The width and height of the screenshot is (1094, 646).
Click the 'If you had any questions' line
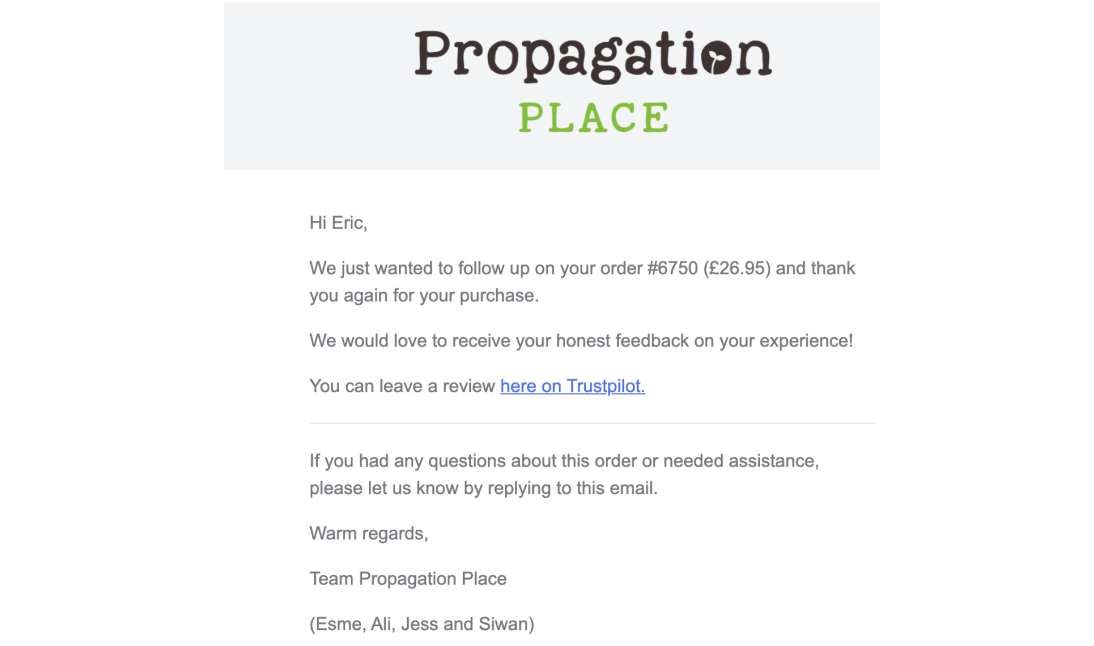564,461
